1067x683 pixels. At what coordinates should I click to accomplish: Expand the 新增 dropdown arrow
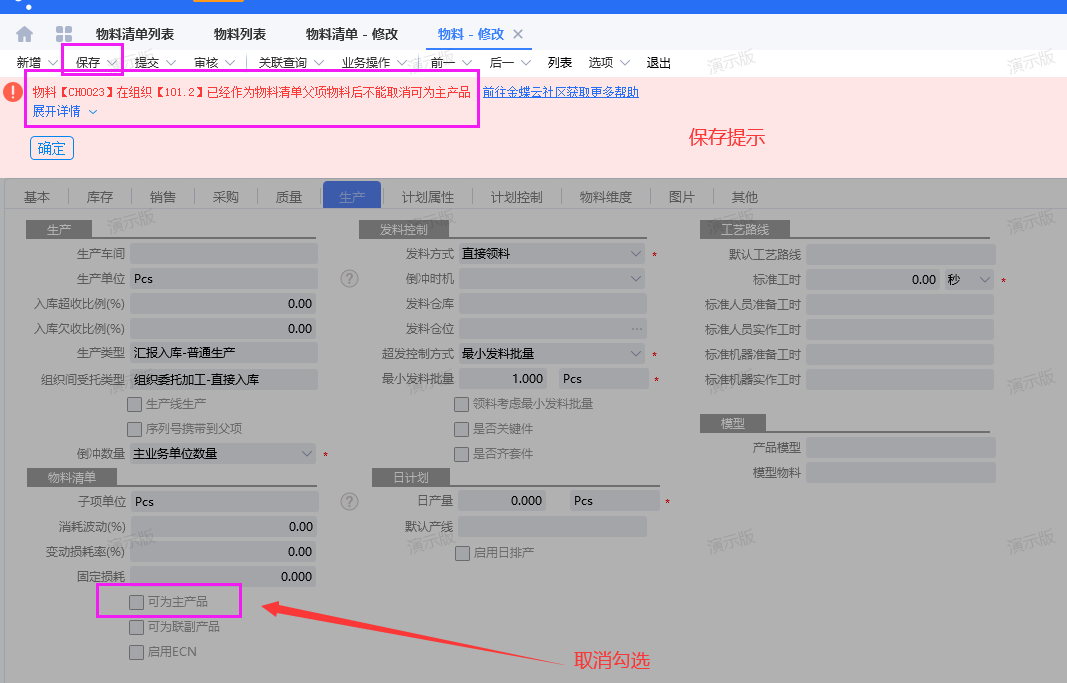point(52,63)
